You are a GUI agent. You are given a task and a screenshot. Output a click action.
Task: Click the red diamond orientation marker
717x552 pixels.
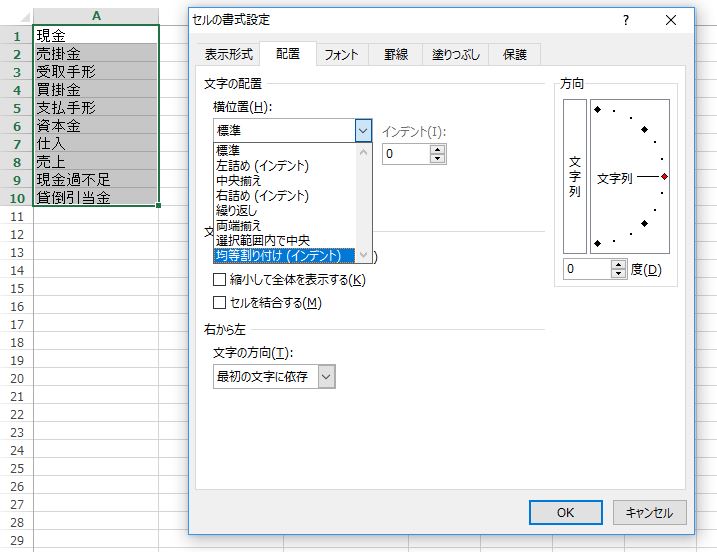(664, 177)
